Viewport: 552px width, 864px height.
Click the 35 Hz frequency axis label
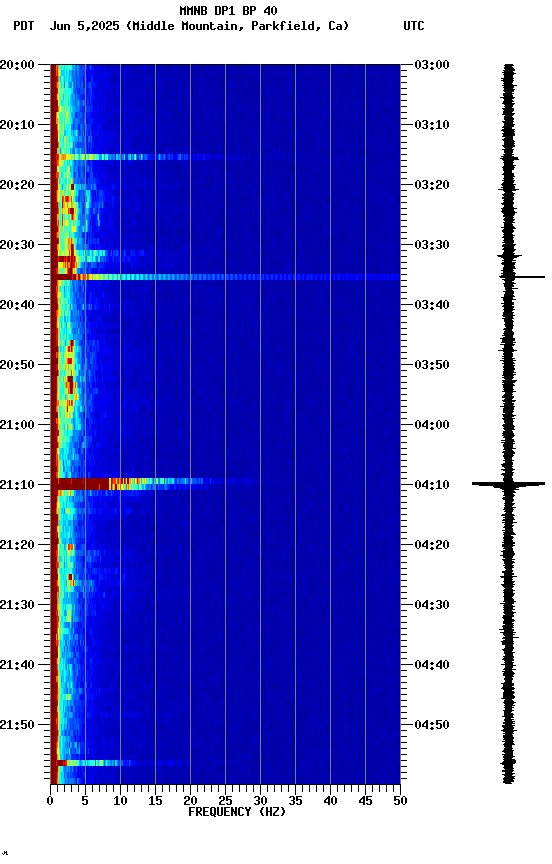point(295,801)
